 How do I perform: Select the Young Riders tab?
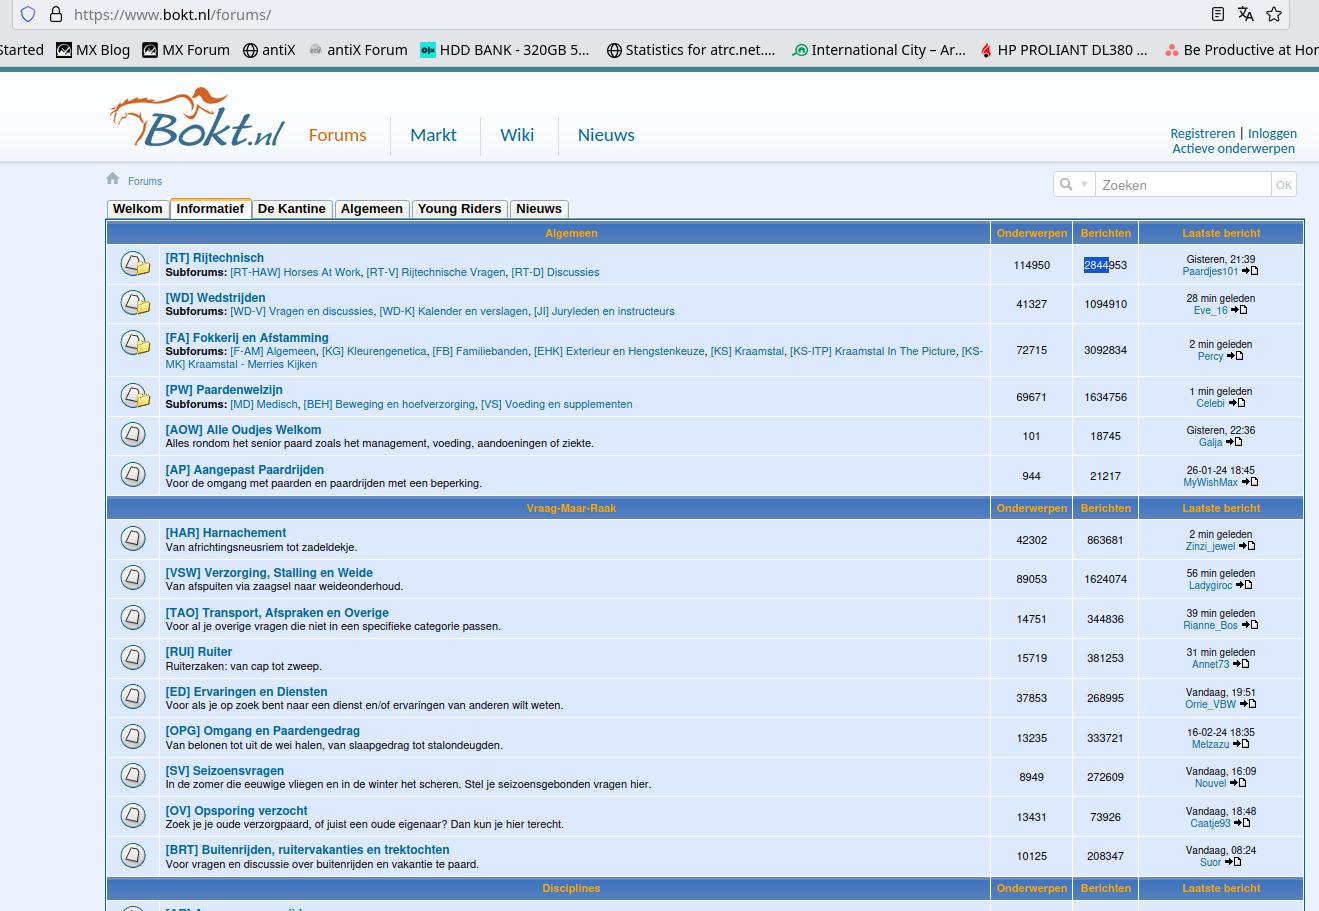tap(459, 209)
